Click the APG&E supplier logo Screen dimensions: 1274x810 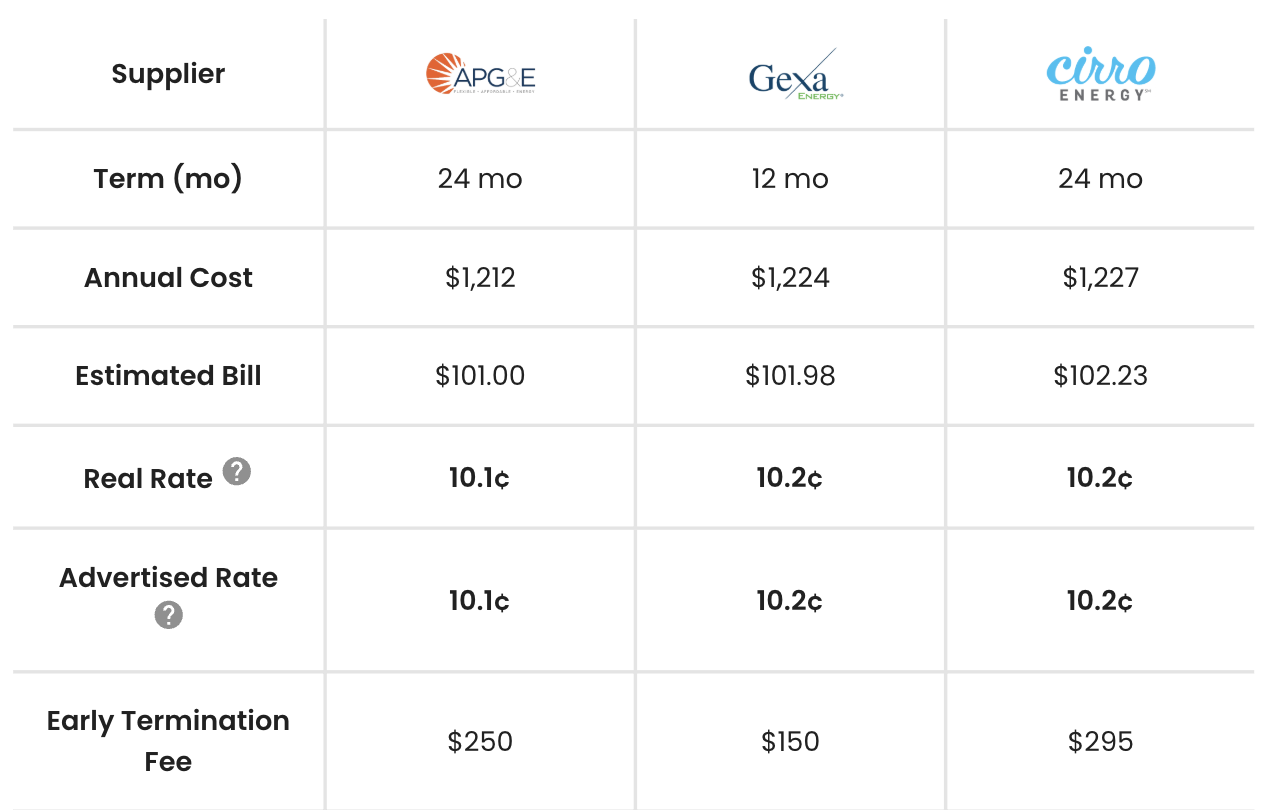click(x=480, y=74)
